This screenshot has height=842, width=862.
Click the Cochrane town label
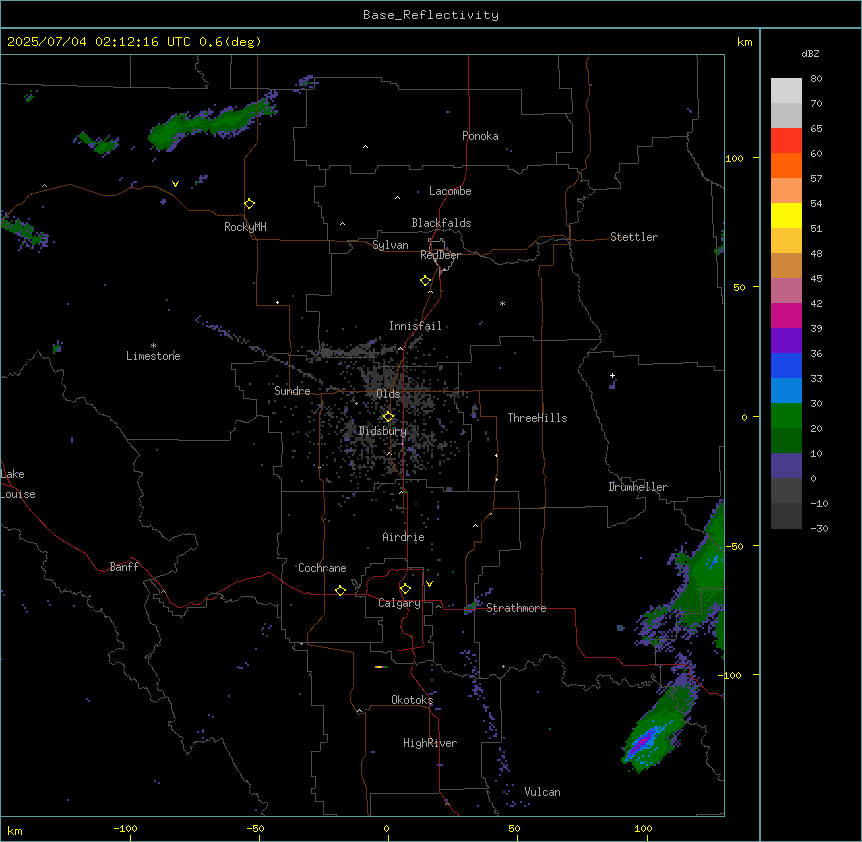pos(322,568)
